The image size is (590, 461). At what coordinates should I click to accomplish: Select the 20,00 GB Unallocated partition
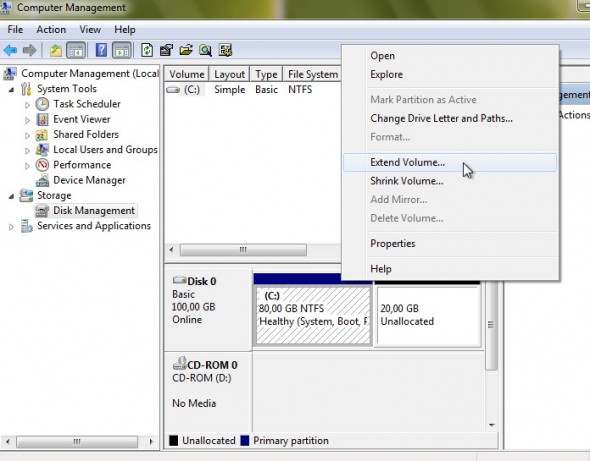pos(429,315)
